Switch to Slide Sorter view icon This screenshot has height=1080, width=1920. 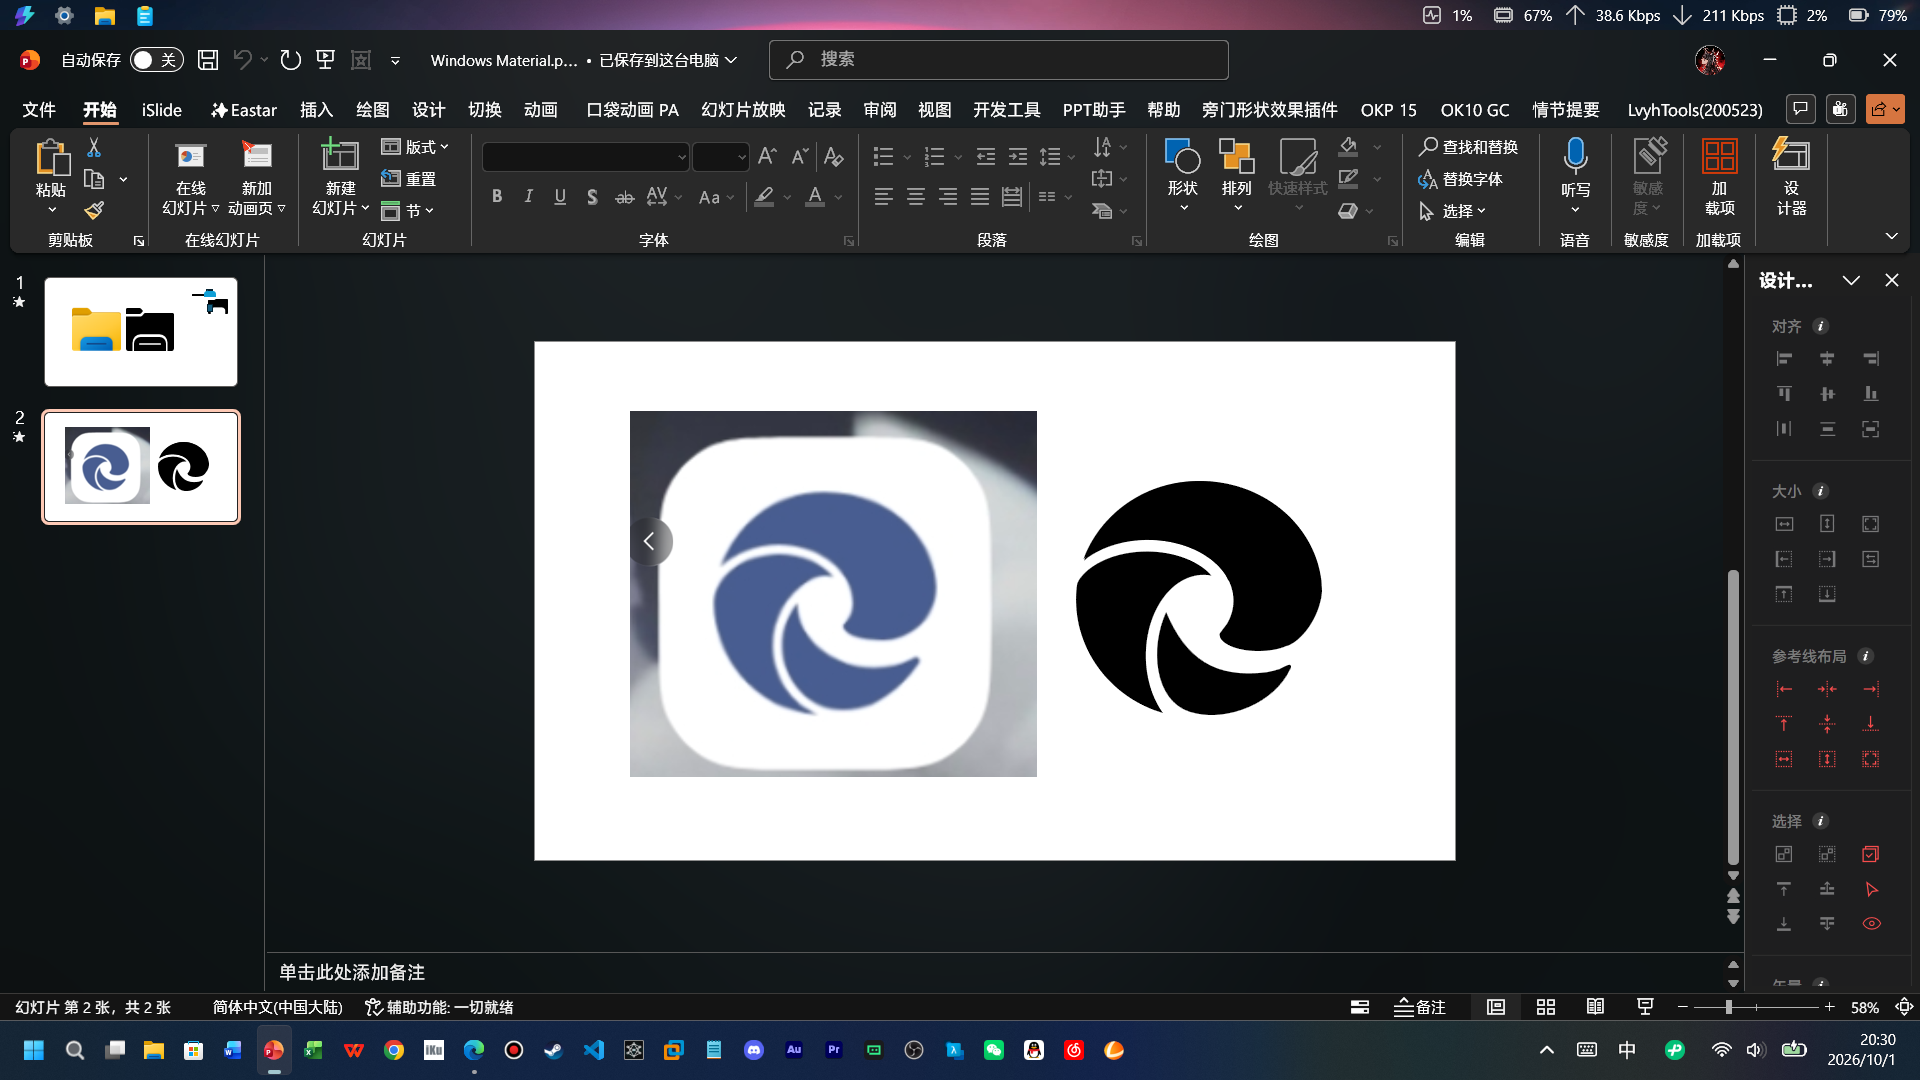[x=1545, y=1007]
